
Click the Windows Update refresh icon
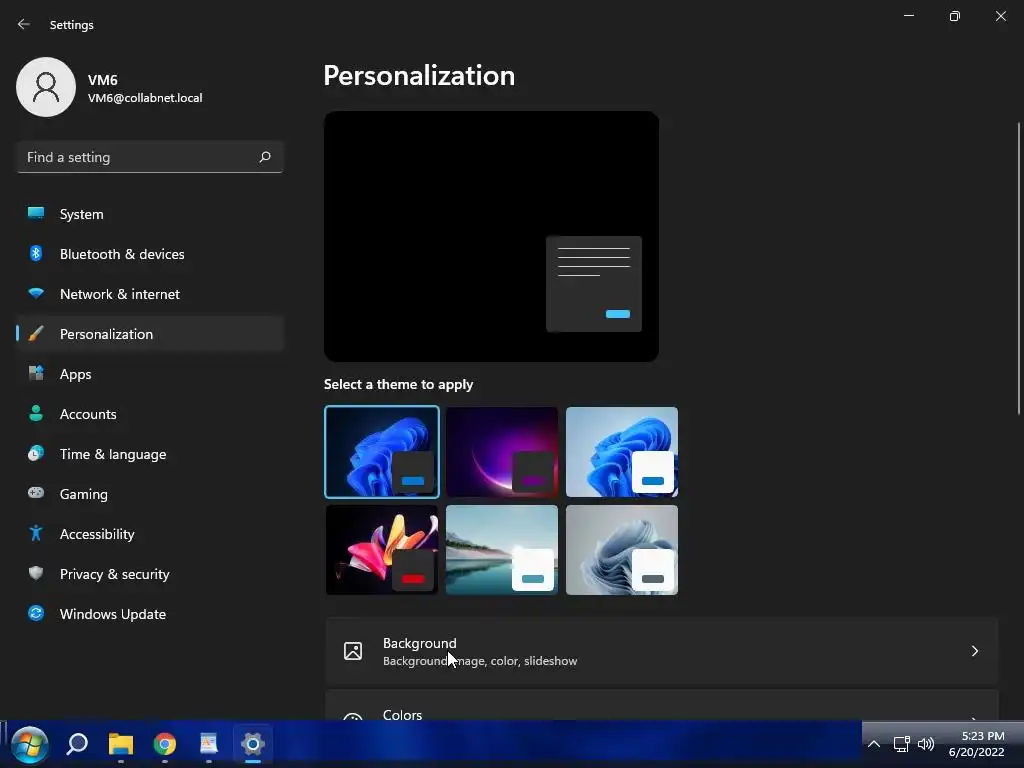tap(36, 613)
